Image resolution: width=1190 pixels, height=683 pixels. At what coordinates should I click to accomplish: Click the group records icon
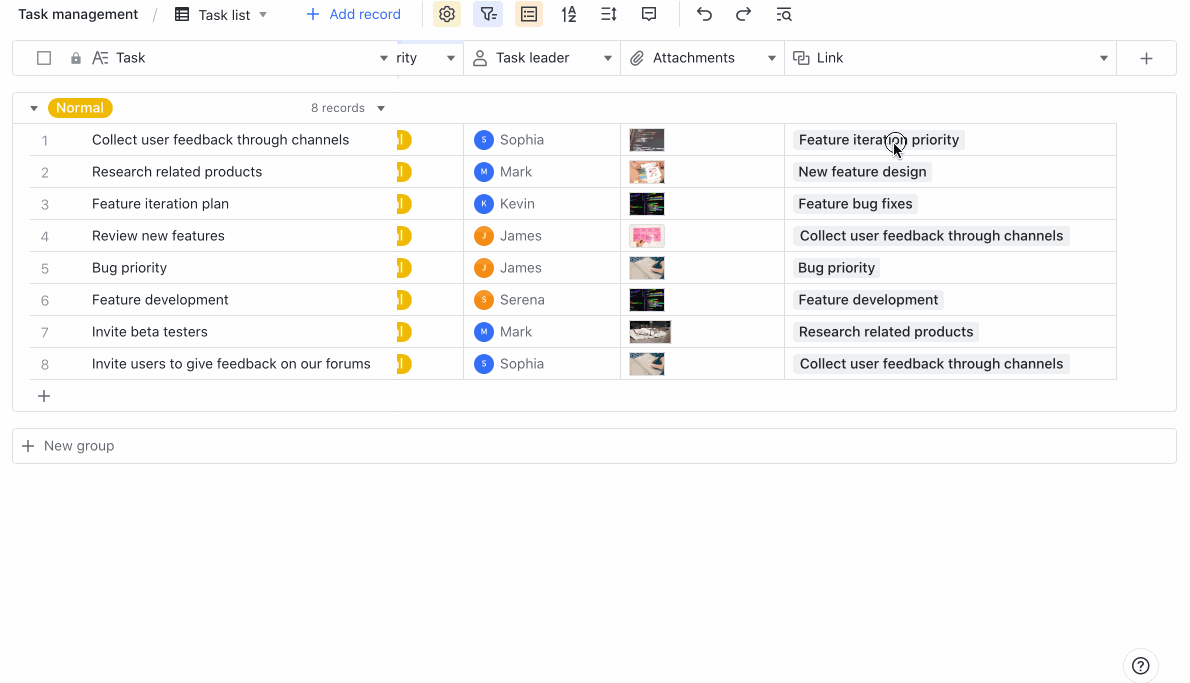[x=529, y=14]
